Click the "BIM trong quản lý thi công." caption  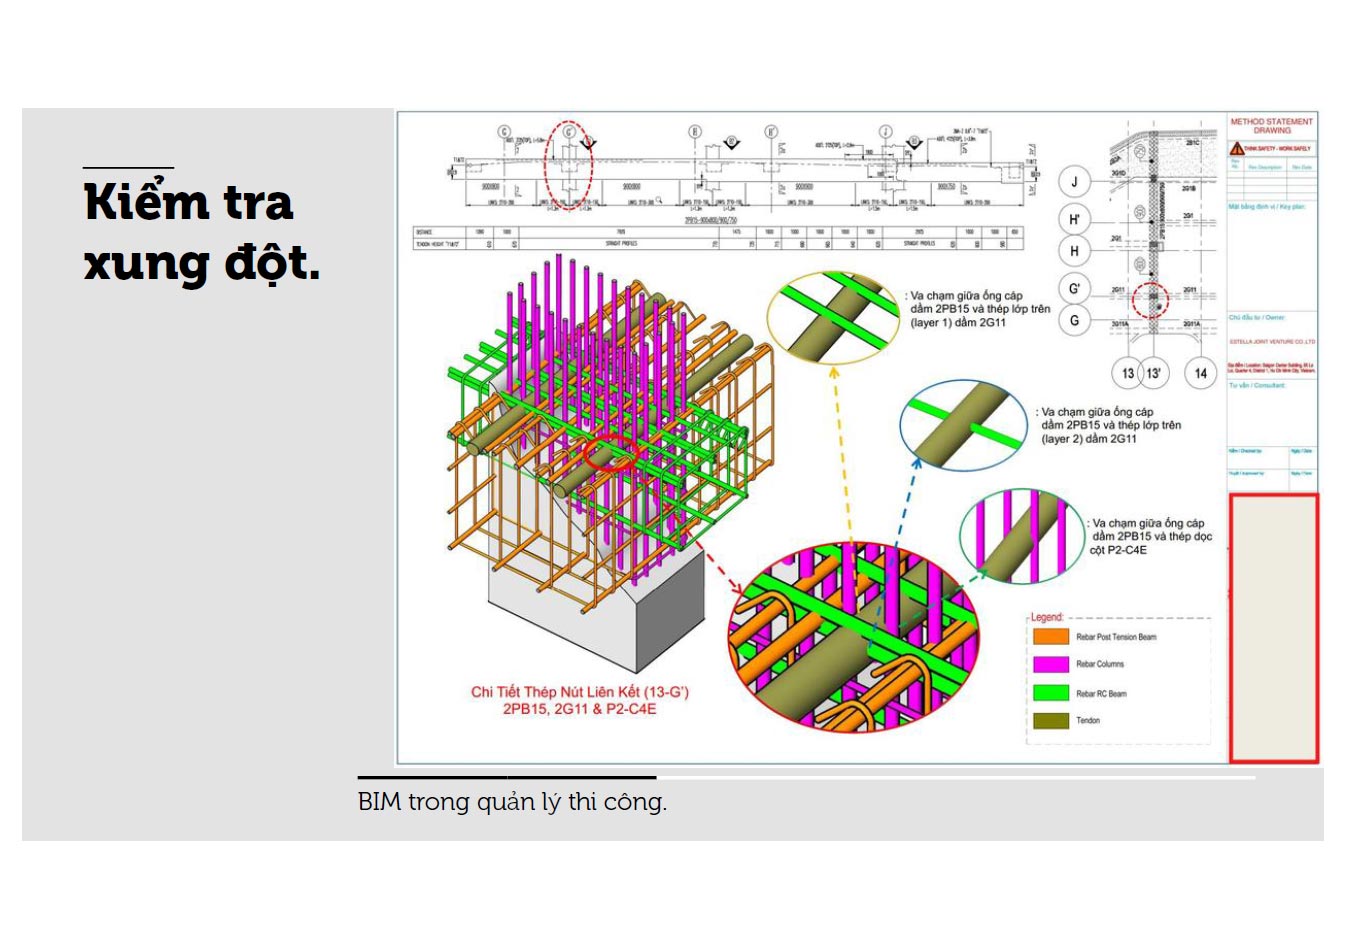(x=512, y=802)
